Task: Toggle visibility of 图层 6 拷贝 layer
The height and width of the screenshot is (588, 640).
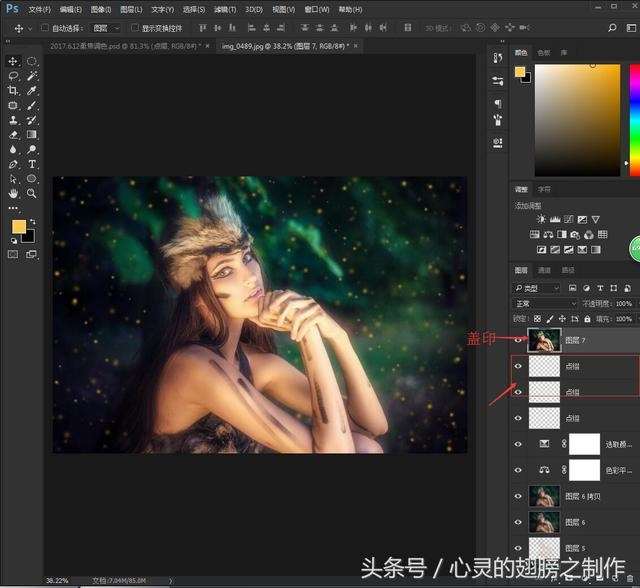Action: [x=518, y=496]
